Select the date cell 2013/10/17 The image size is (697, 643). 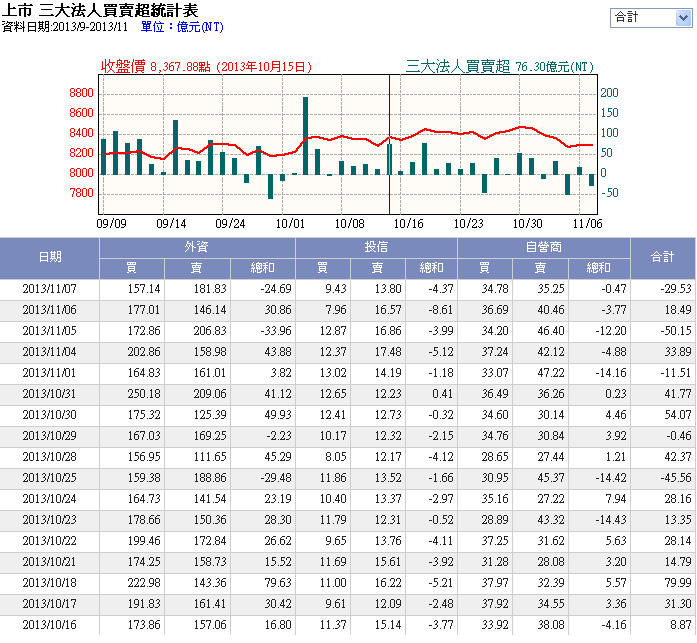[x=50, y=604]
